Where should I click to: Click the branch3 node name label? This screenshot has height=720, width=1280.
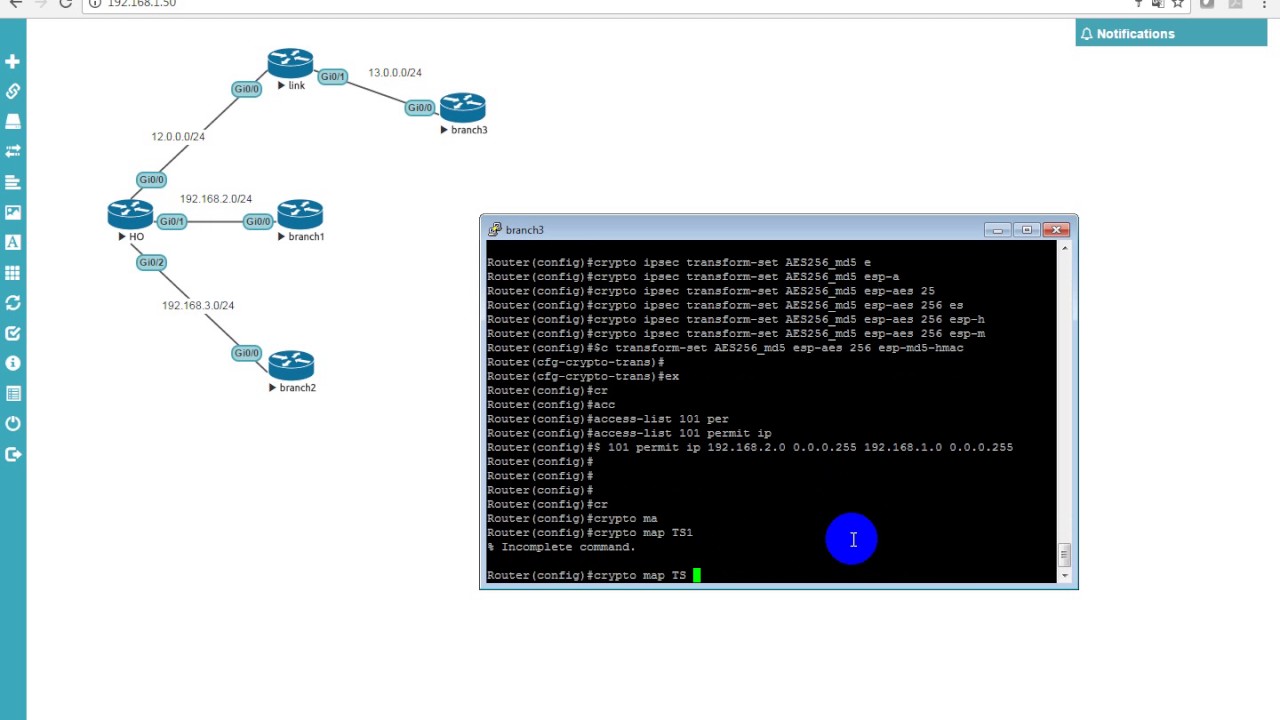tap(469, 130)
